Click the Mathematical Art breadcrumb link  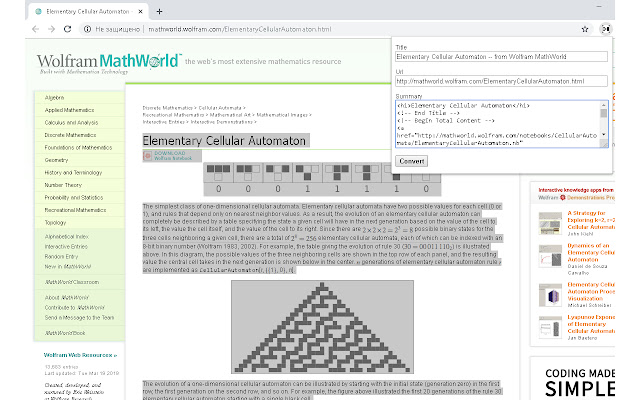tap(230, 115)
